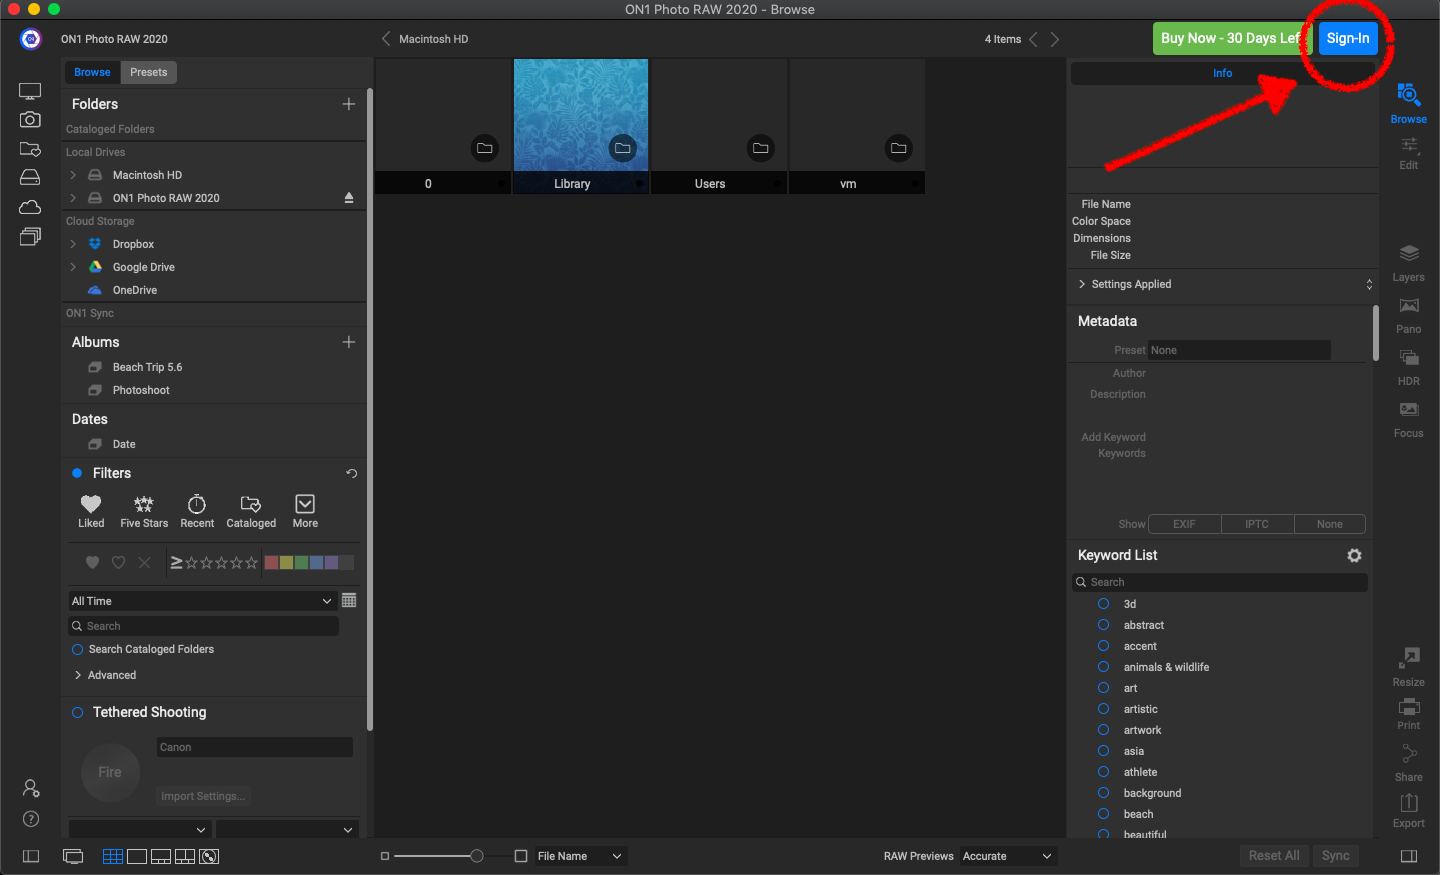
Task: Open the Pano merge tool
Action: tap(1408, 314)
